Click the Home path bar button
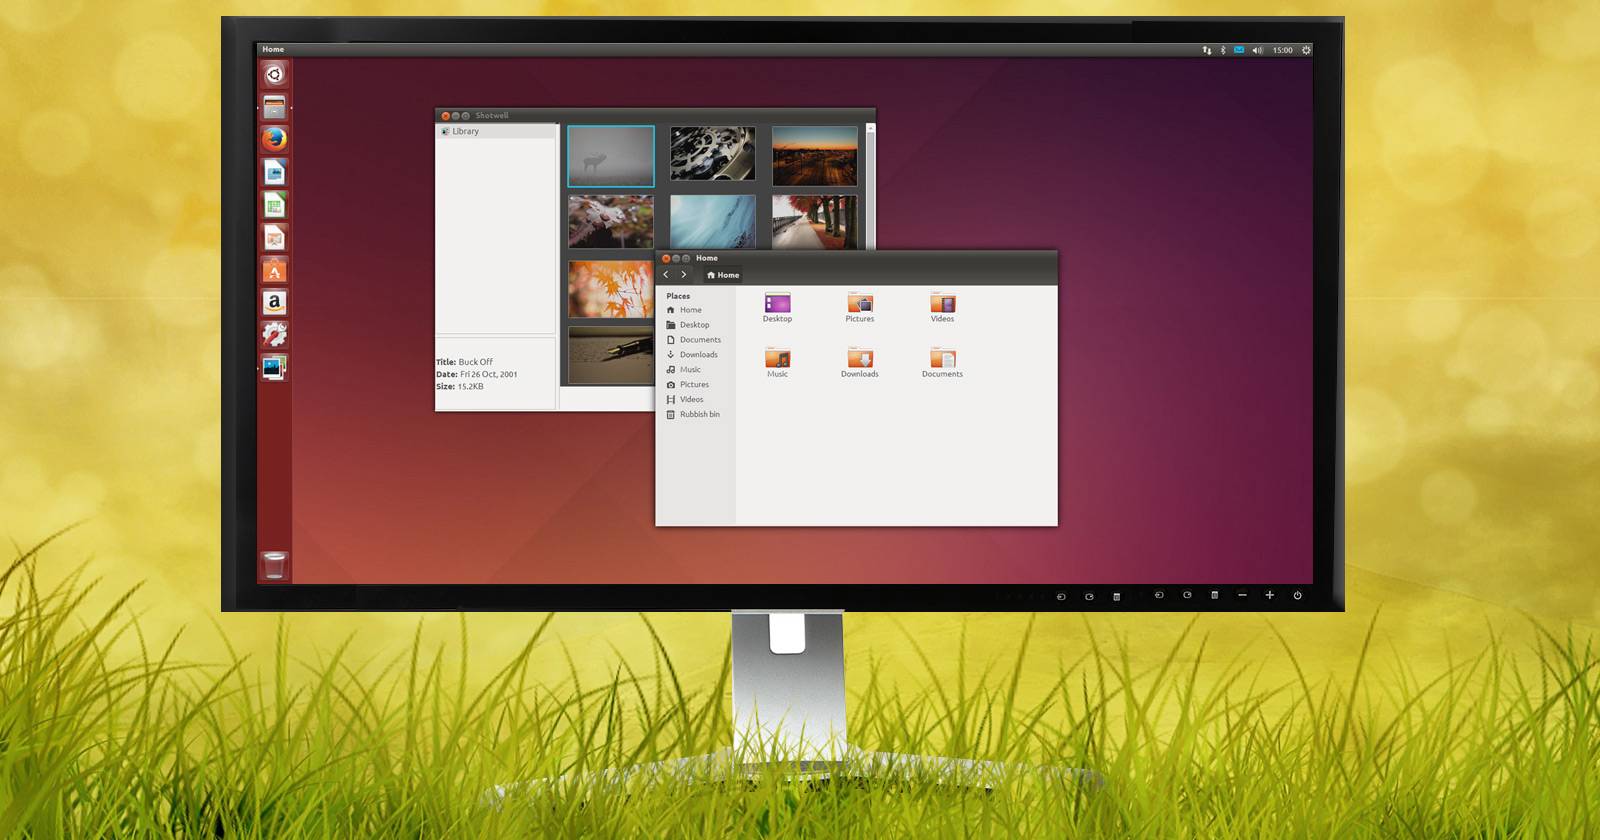The width and height of the screenshot is (1600, 840). tap(723, 275)
